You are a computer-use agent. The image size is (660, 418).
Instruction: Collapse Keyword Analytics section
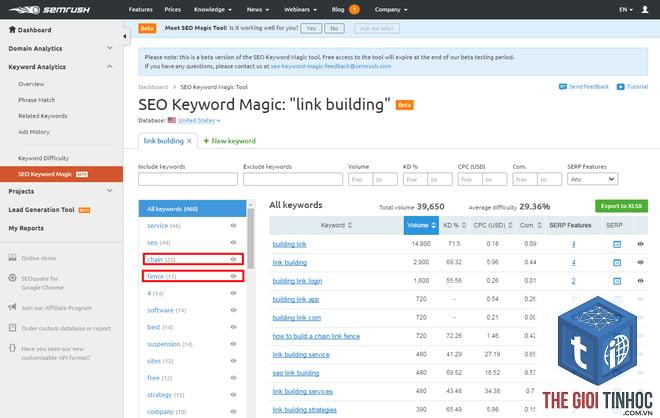[109, 67]
